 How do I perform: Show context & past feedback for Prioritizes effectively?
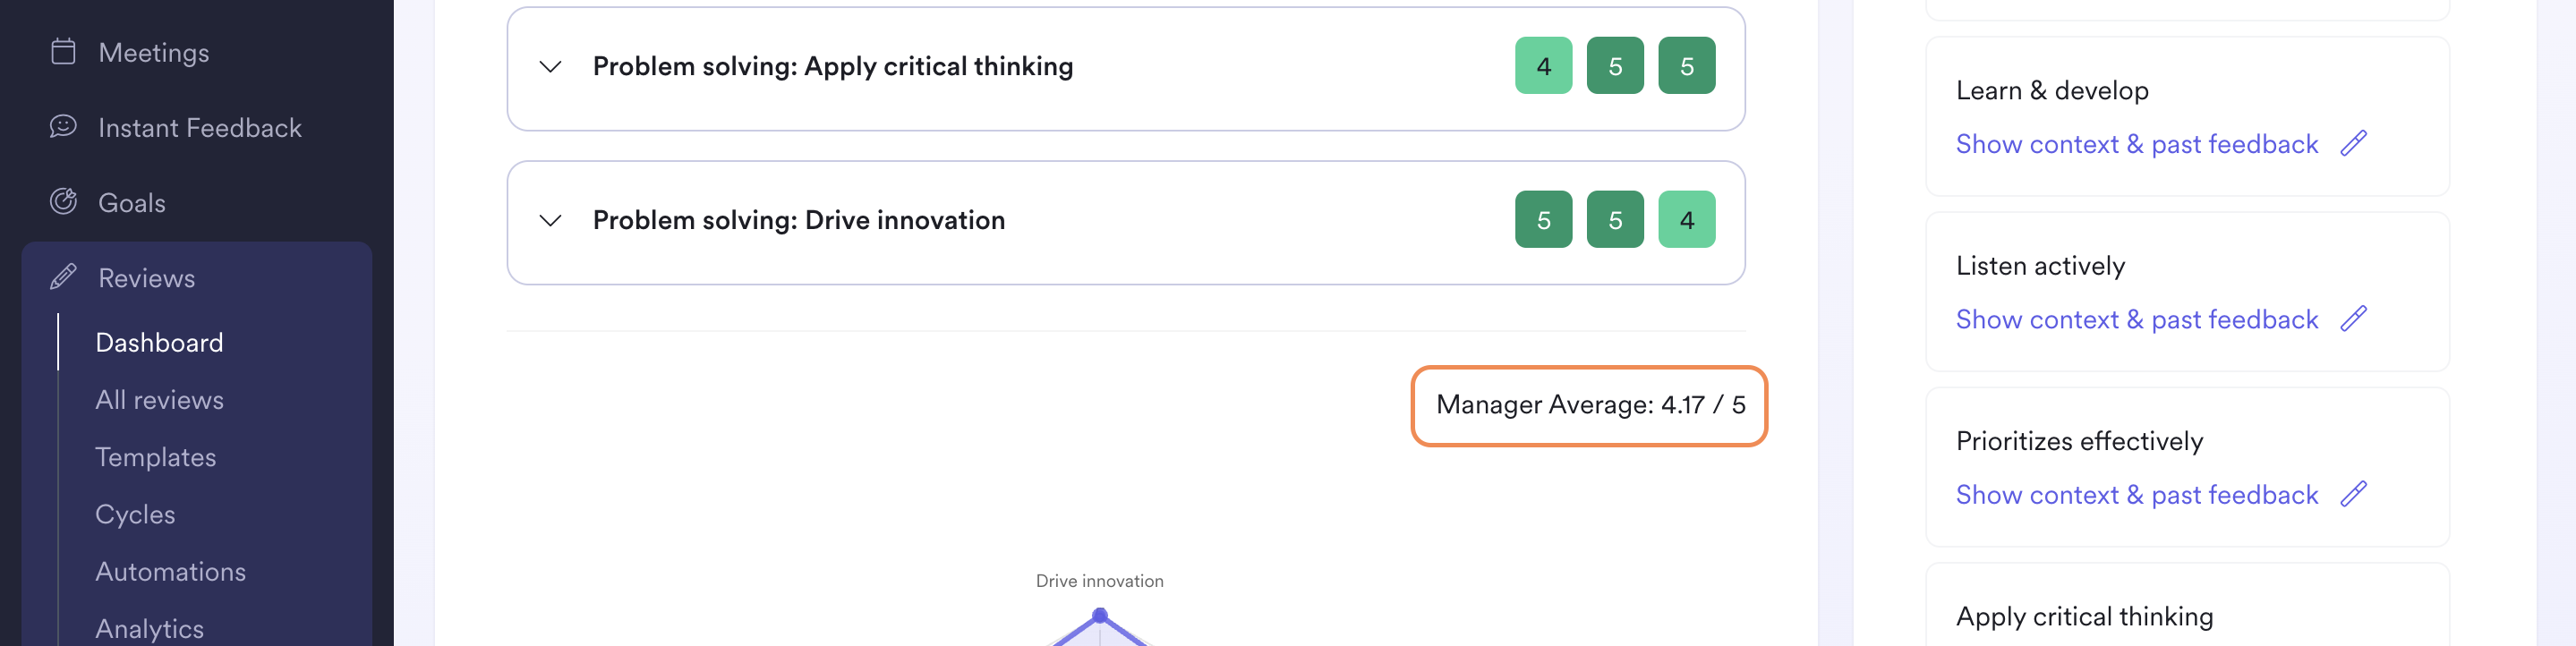2136,494
